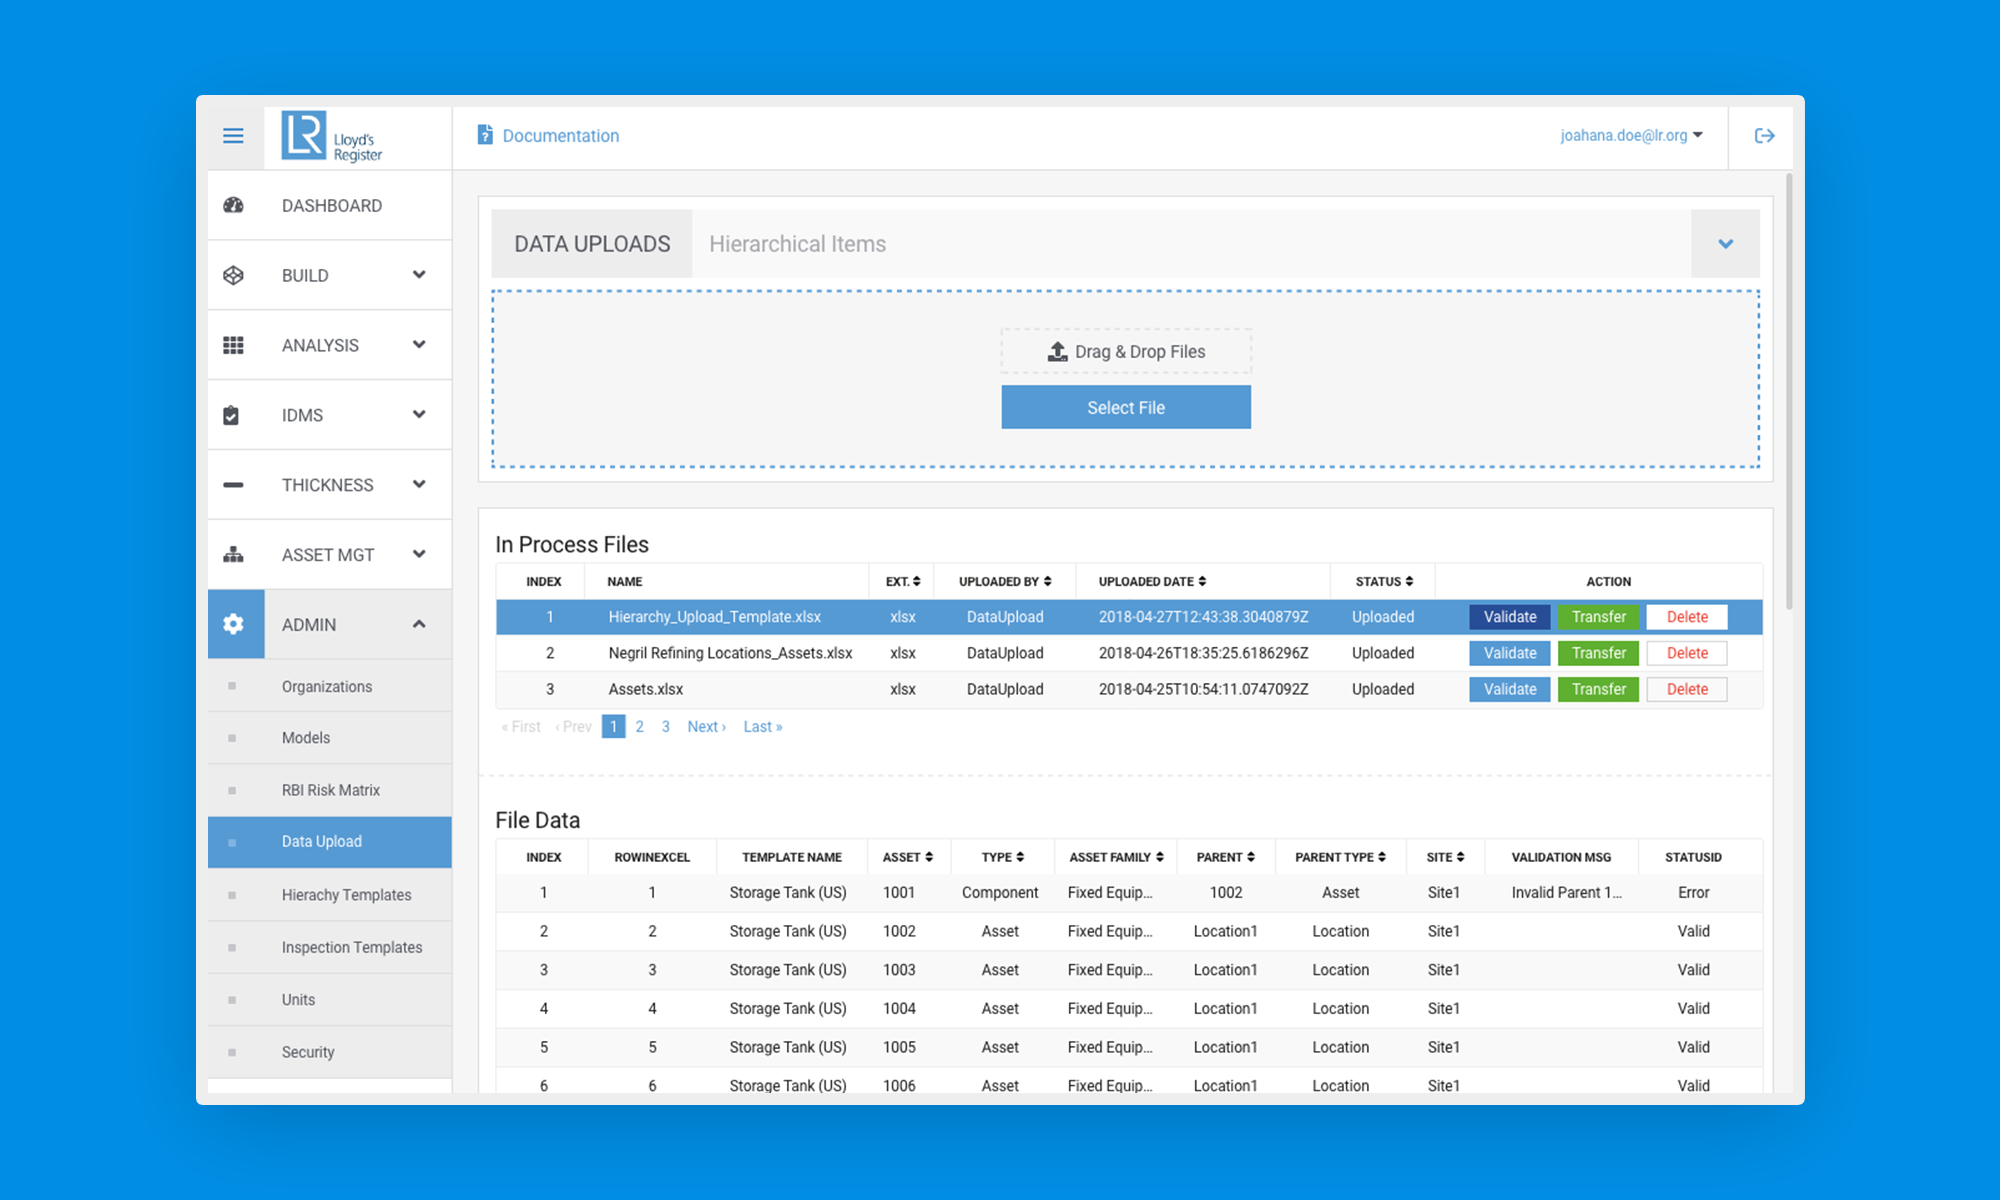Jump to Last page link

763,727
